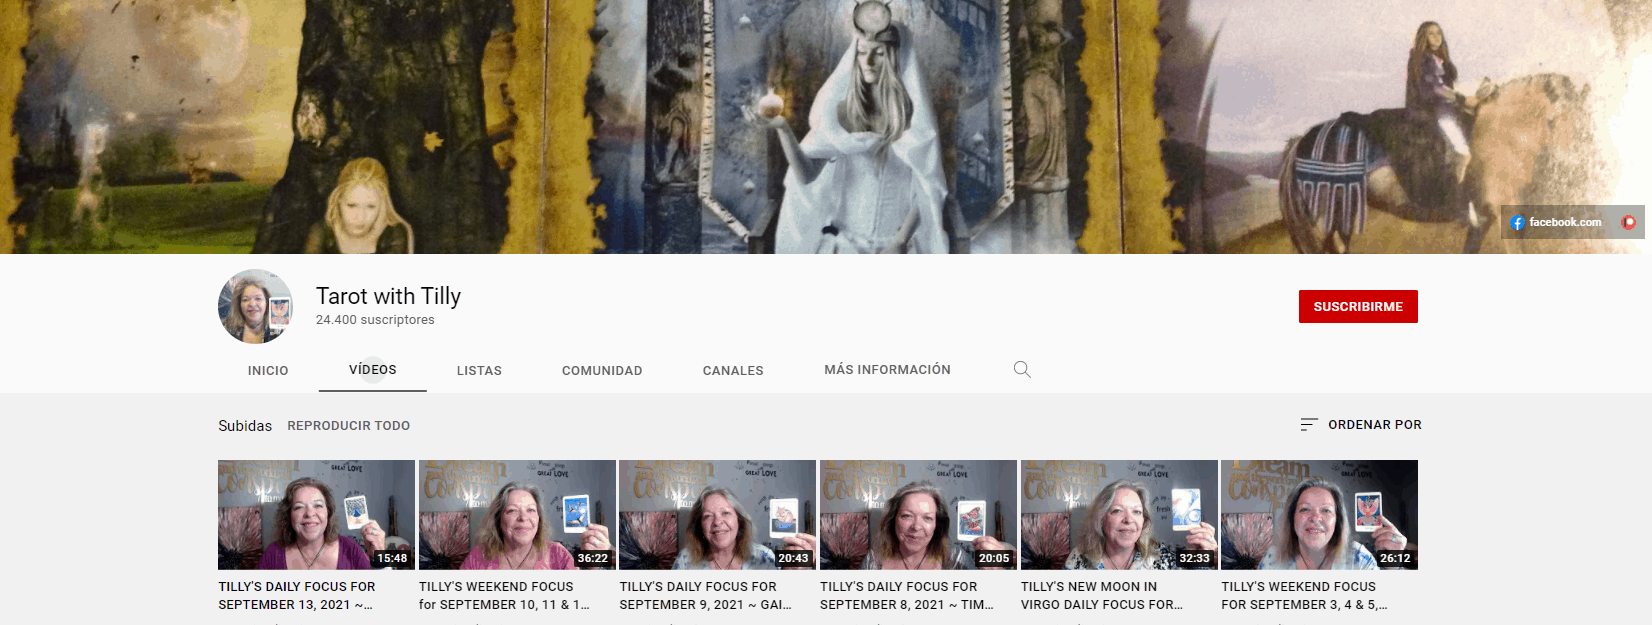View the Más información tab

887,370
